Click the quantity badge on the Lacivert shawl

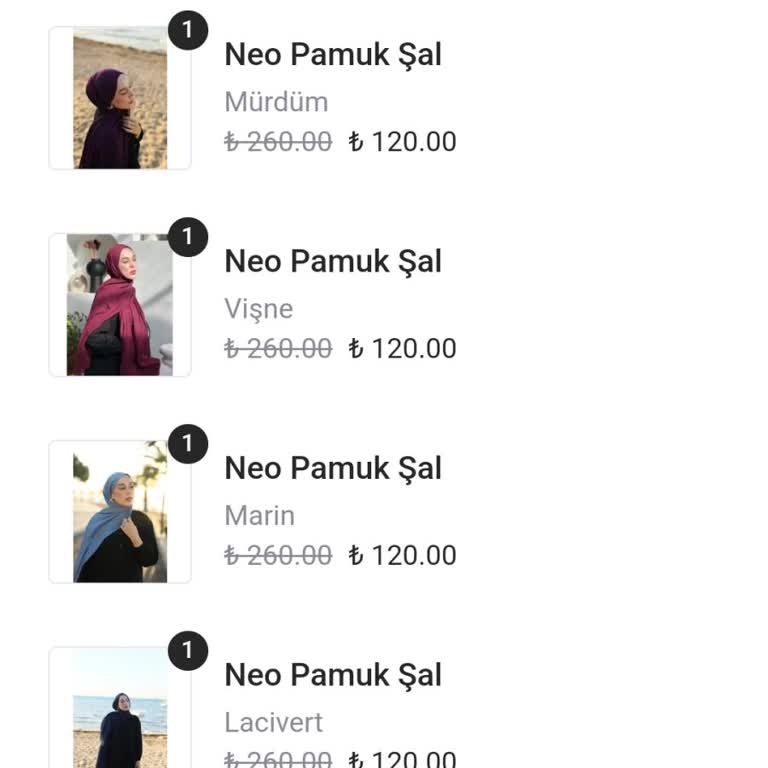[x=187, y=652]
